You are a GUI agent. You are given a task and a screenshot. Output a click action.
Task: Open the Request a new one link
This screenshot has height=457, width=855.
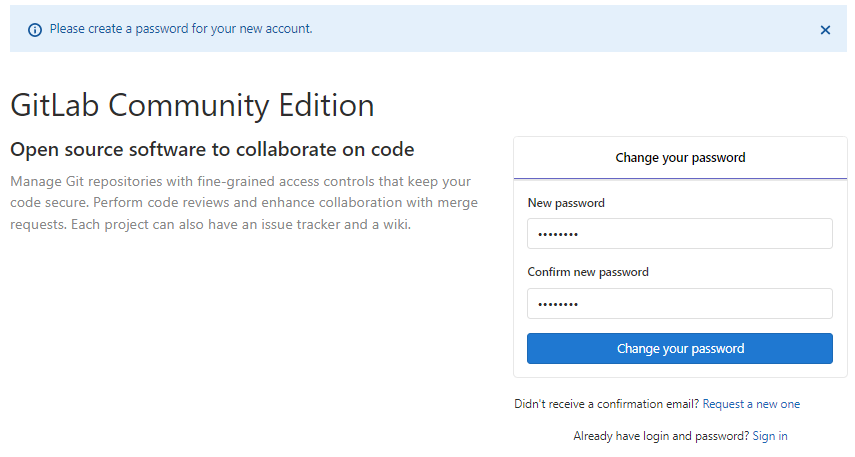(x=751, y=404)
